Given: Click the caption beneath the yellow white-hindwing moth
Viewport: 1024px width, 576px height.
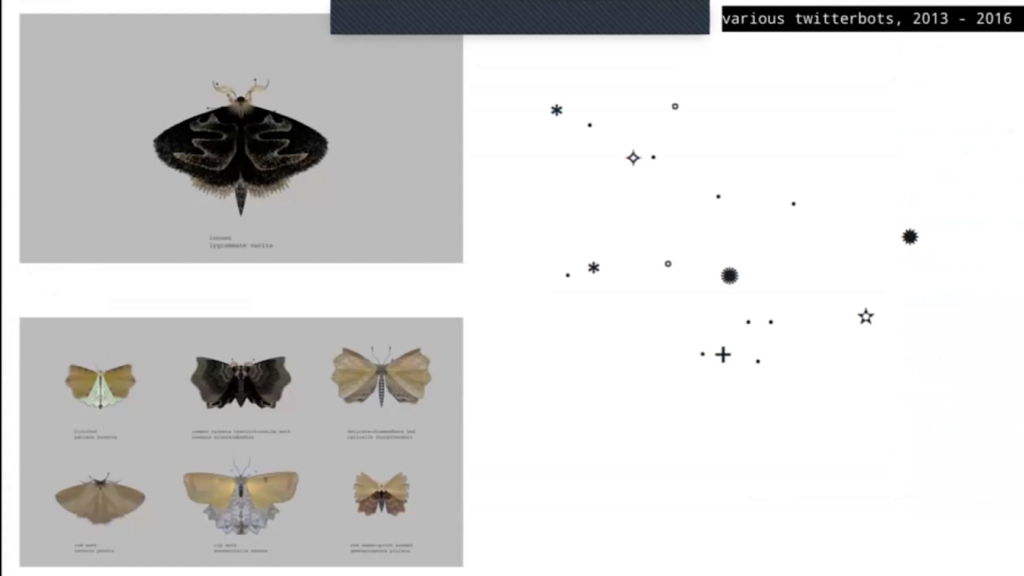Looking at the screenshot, I should pyautogui.click(x=240, y=548).
